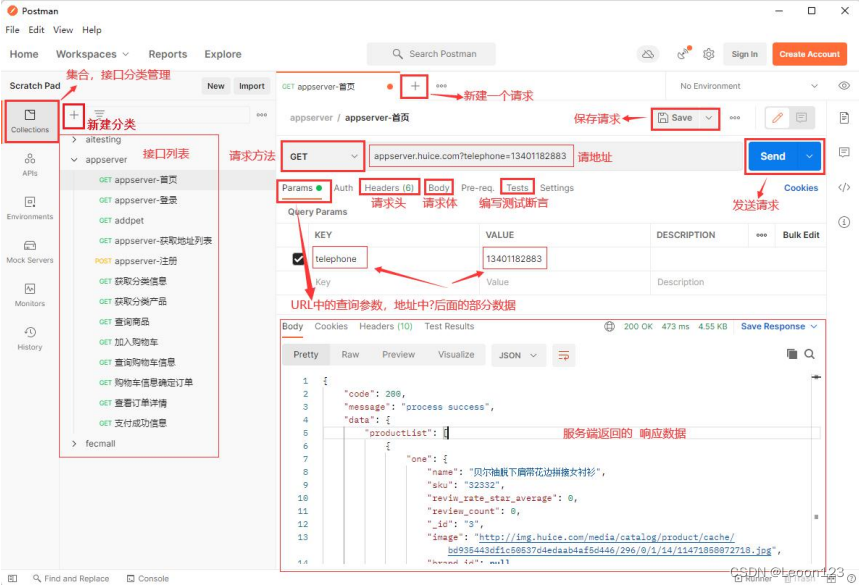Open Mock Servers in sidebar
Viewport: 859px width, 587px height.
(x=30, y=252)
